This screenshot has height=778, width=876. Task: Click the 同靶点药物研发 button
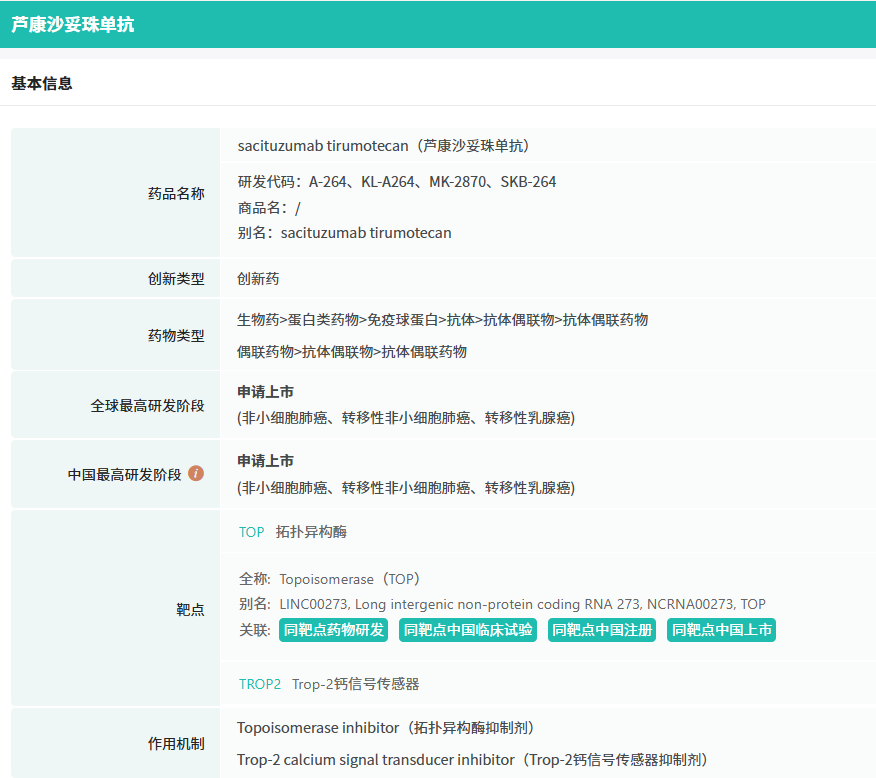click(334, 630)
